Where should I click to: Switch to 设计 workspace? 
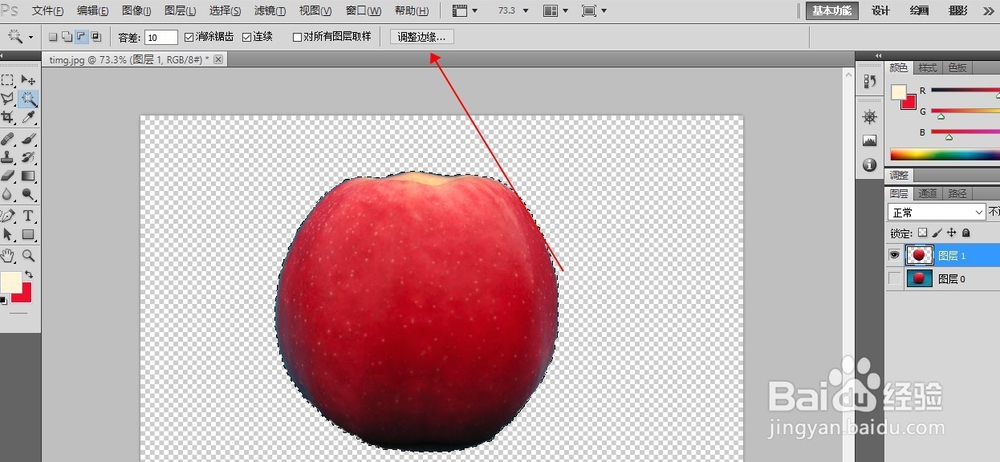tap(881, 11)
